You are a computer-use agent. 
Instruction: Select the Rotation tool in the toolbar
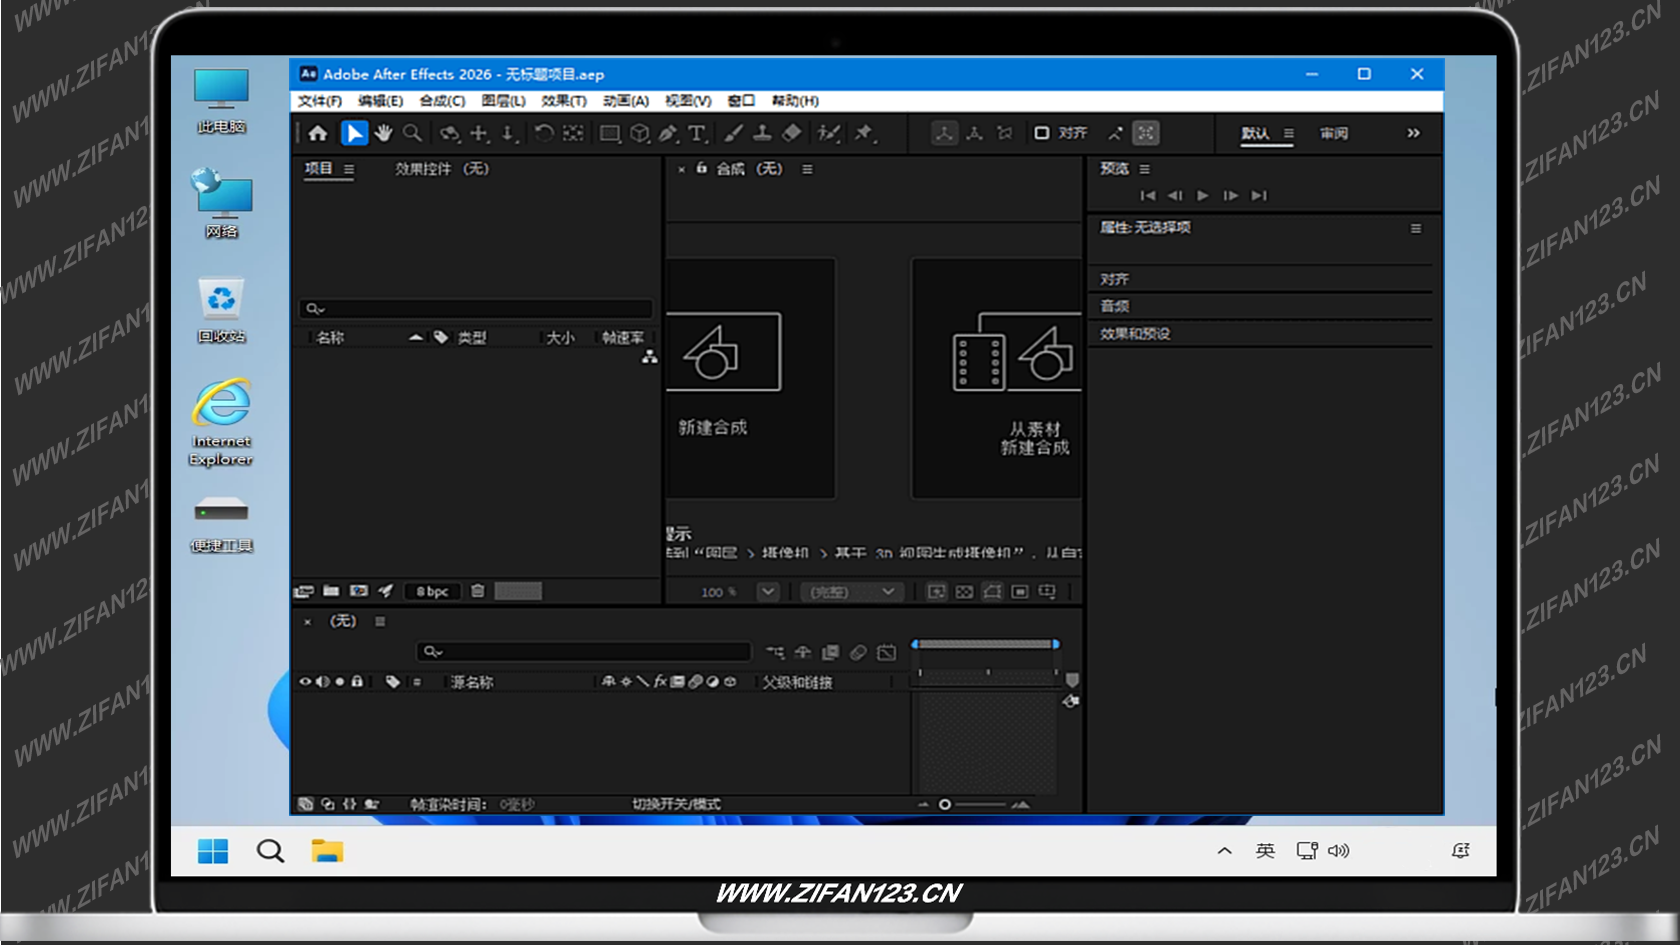tap(543, 133)
